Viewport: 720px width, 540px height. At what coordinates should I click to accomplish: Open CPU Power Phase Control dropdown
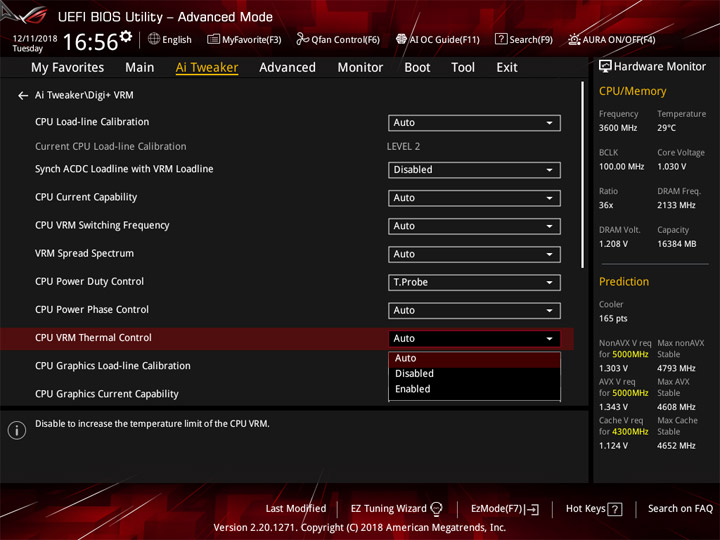pyautogui.click(x=474, y=310)
